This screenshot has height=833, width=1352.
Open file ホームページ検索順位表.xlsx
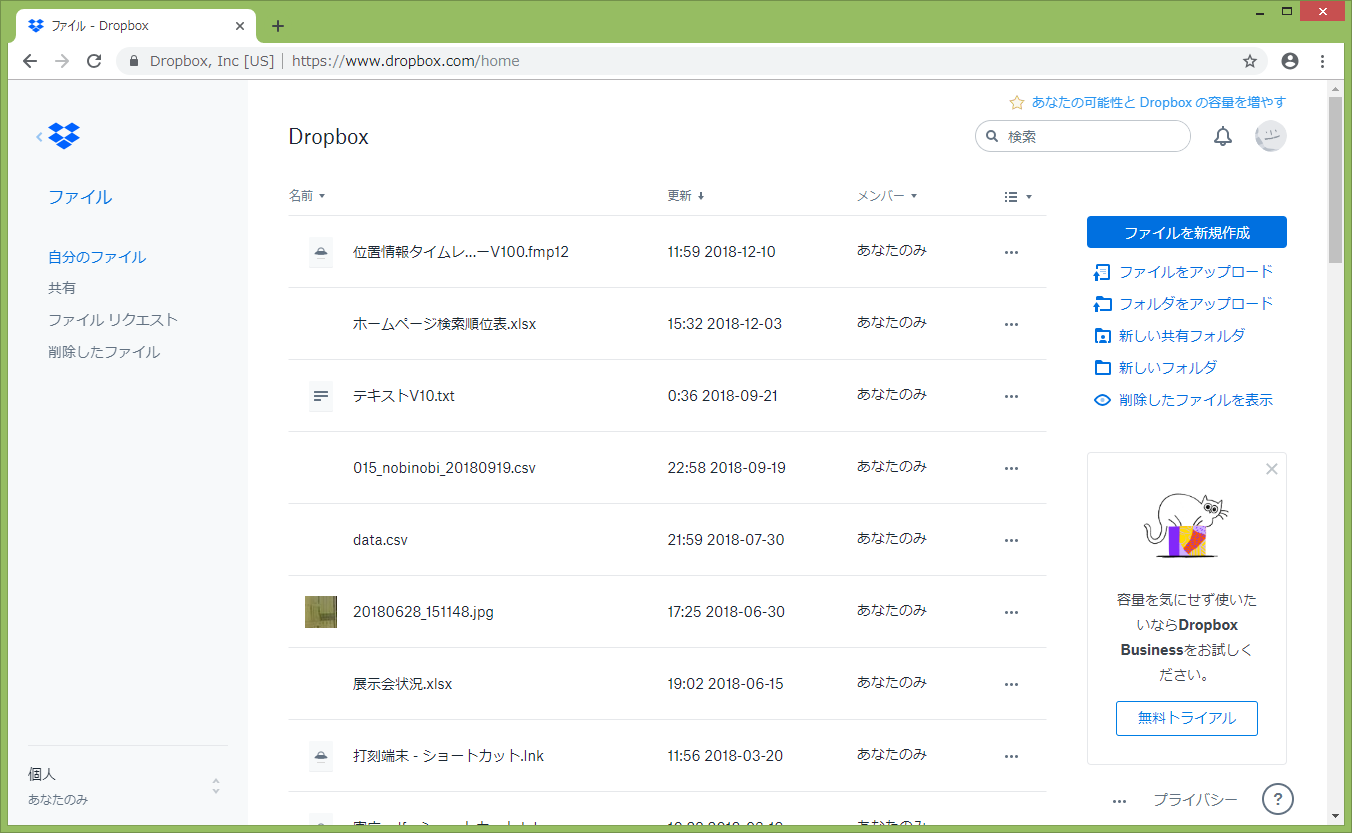click(x=444, y=324)
